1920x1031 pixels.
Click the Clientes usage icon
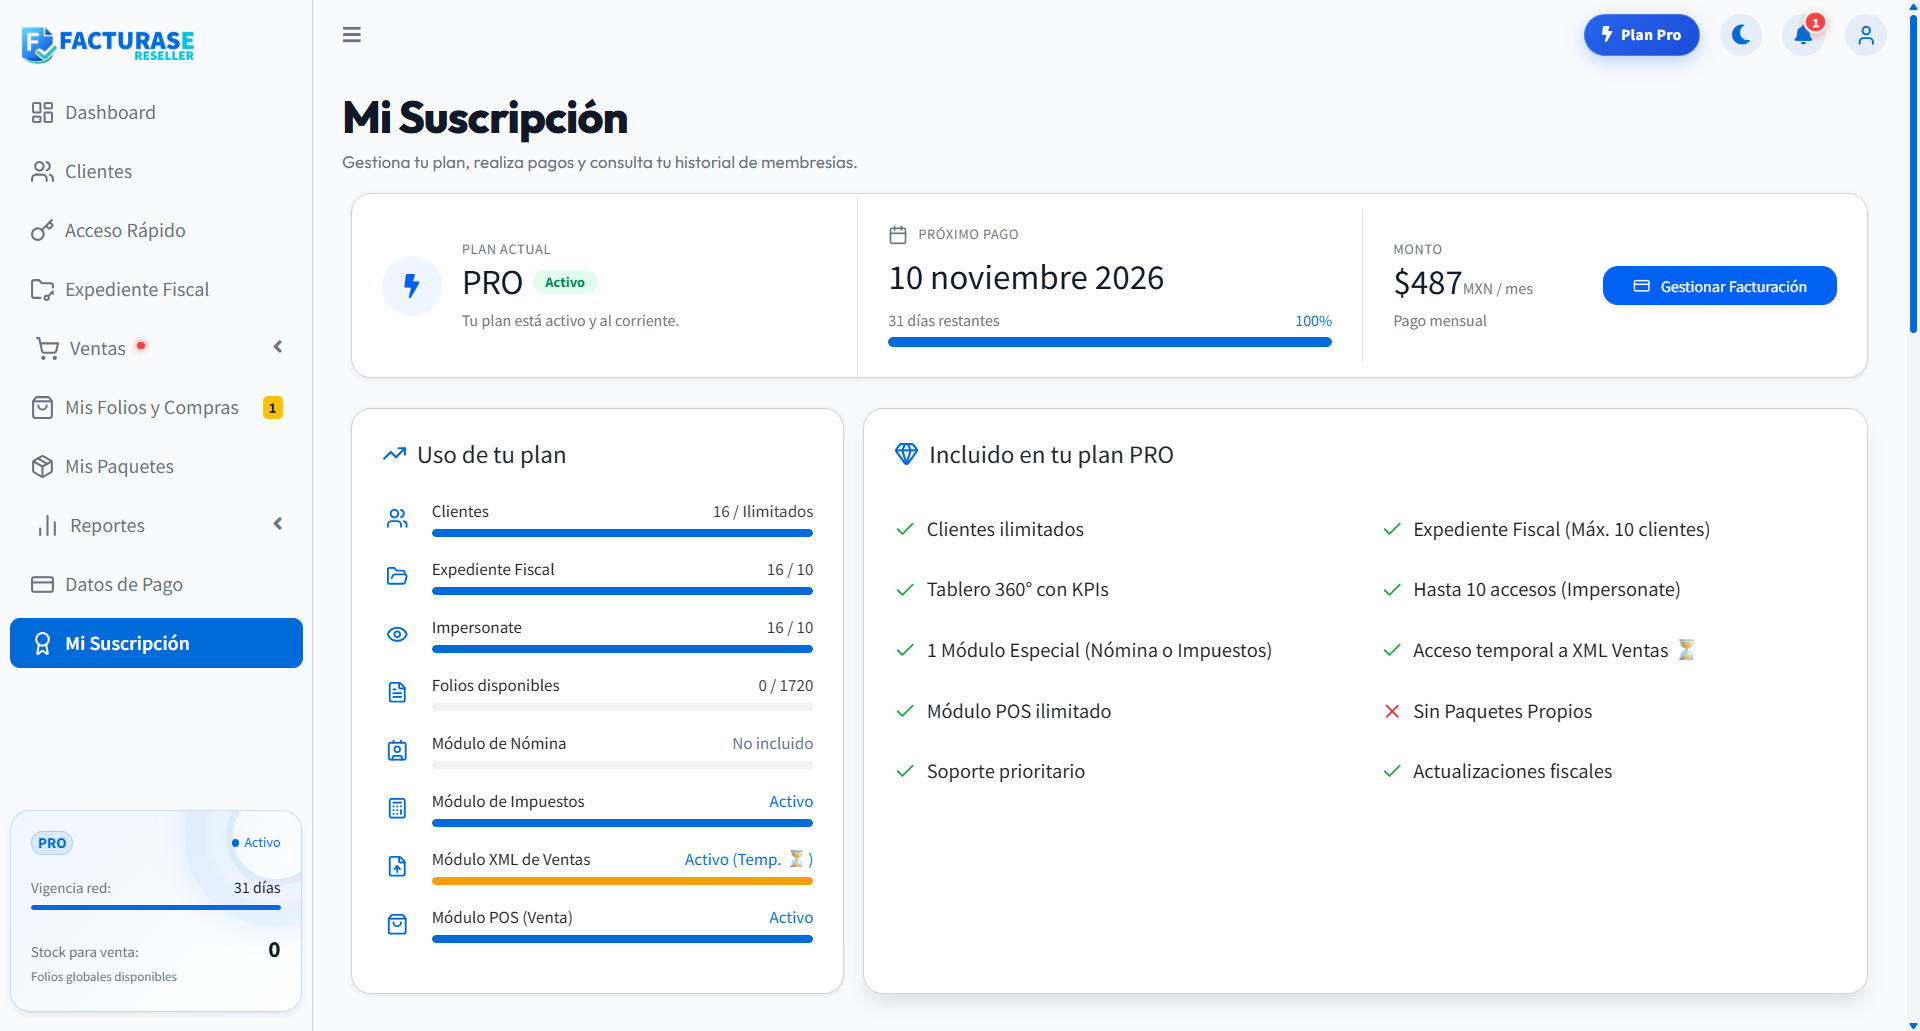point(397,518)
